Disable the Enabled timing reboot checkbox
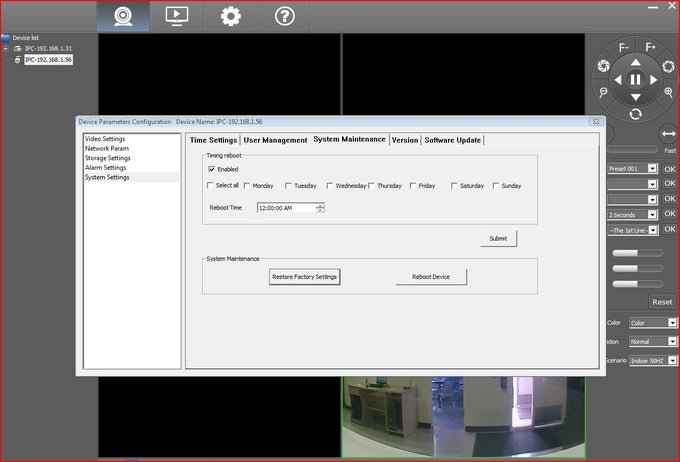Image resolution: width=680 pixels, height=462 pixels. pyautogui.click(x=211, y=170)
